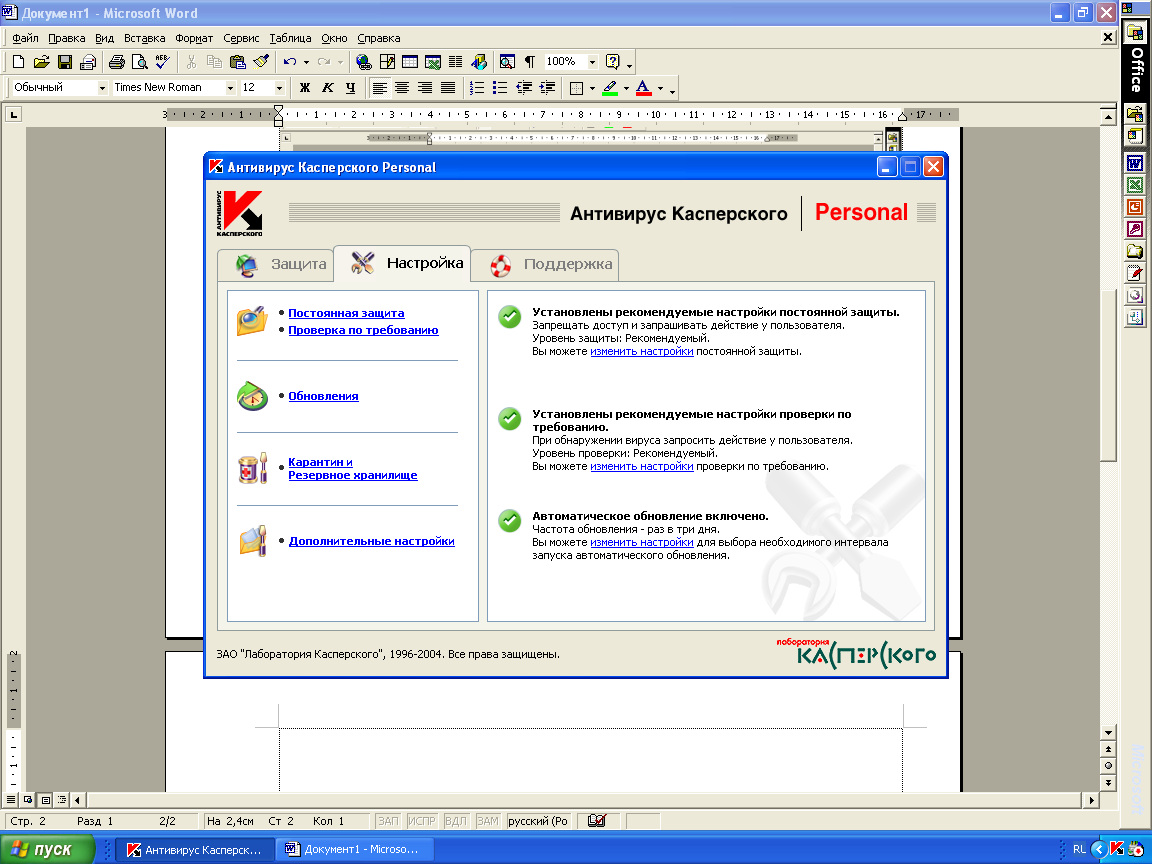Open the Columns button in the toolbar

(x=456, y=62)
